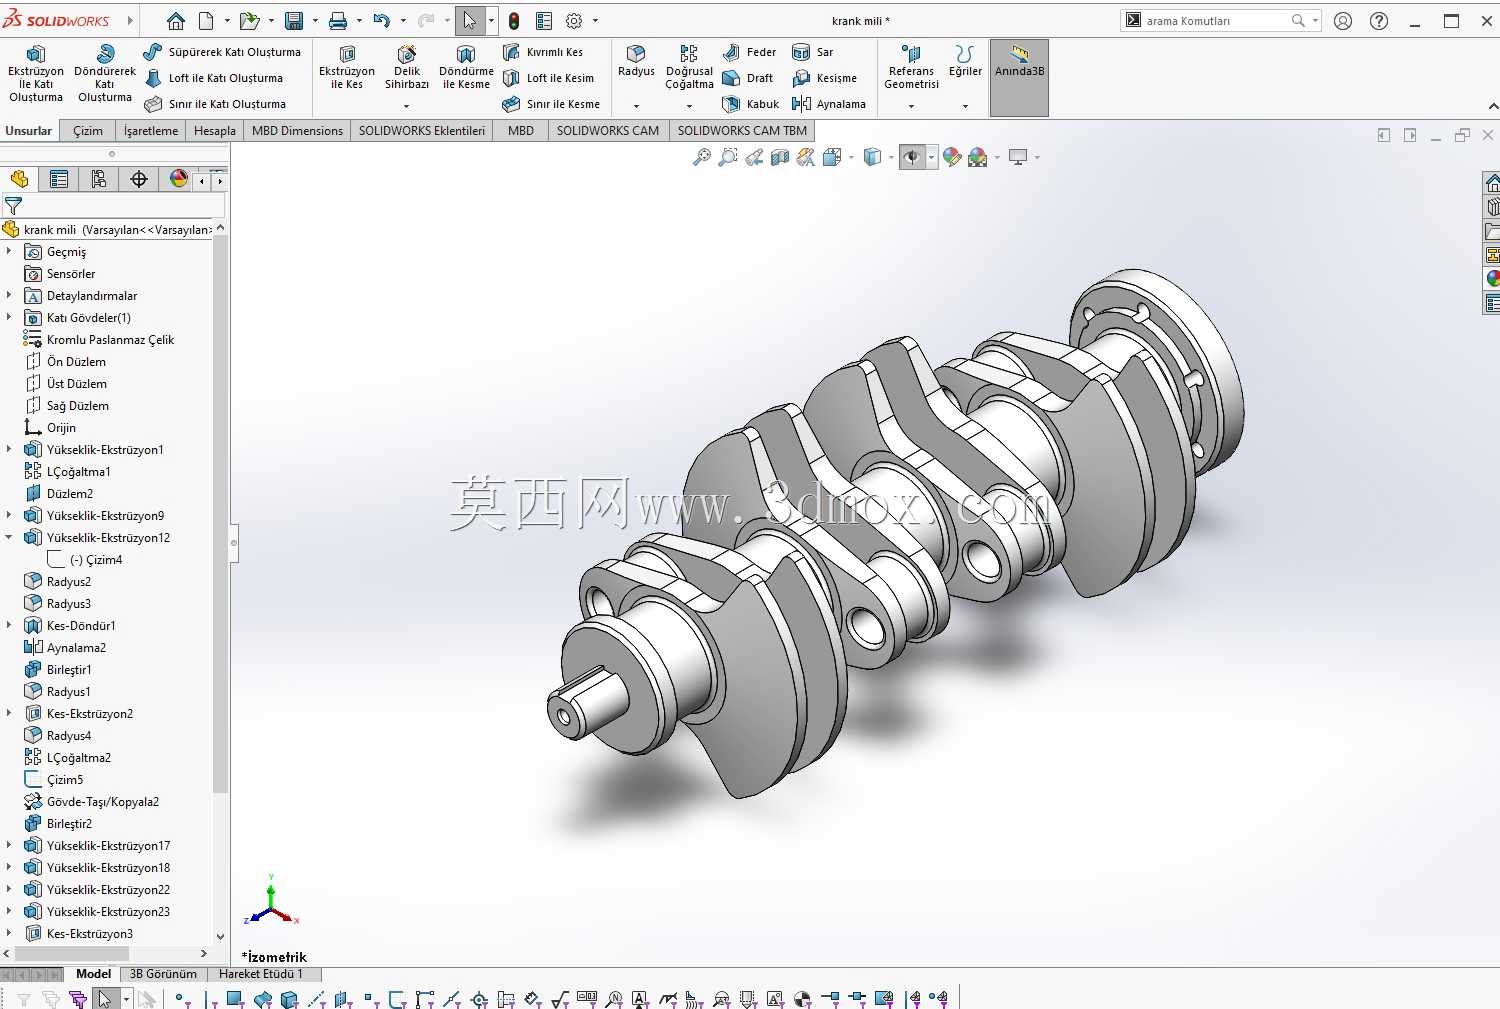The width and height of the screenshot is (1500, 1009).
Task: Click the Help question mark button
Action: (1379, 21)
